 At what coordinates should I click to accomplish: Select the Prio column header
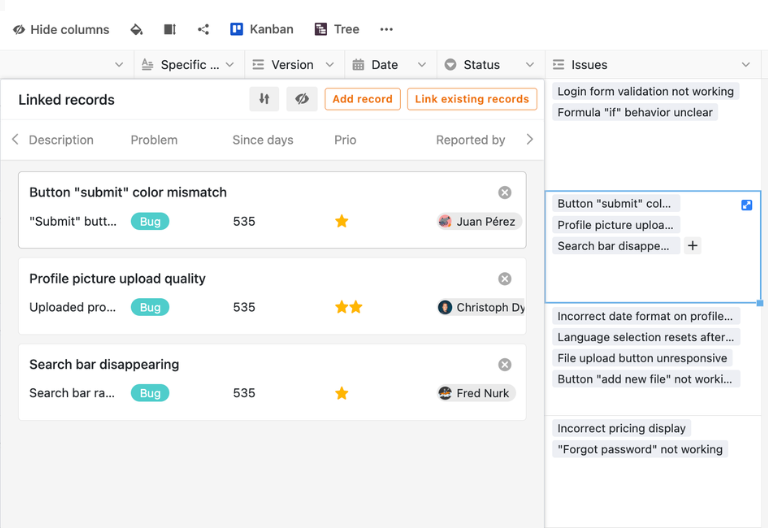(x=345, y=140)
